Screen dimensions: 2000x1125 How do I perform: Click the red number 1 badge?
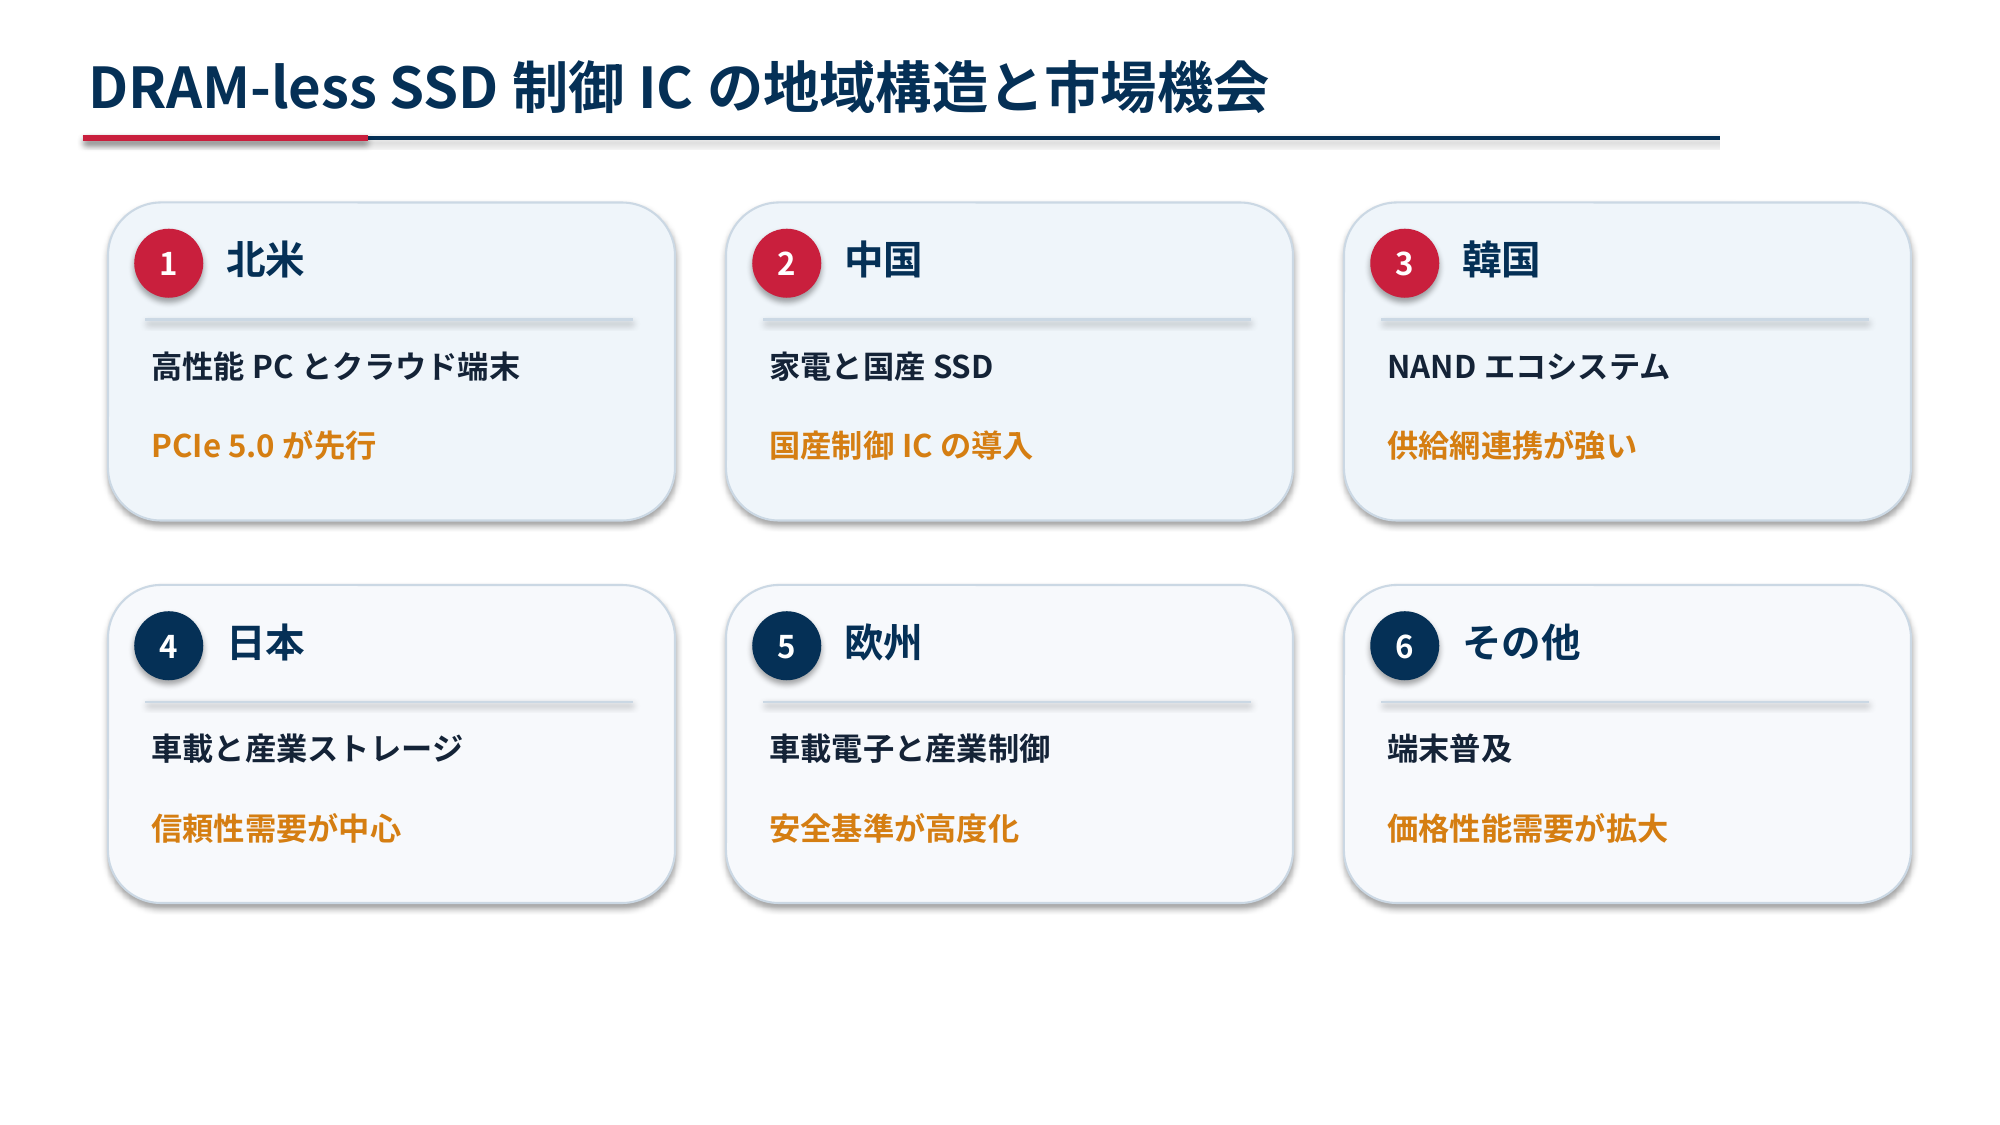pyautogui.click(x=169, y=263)
